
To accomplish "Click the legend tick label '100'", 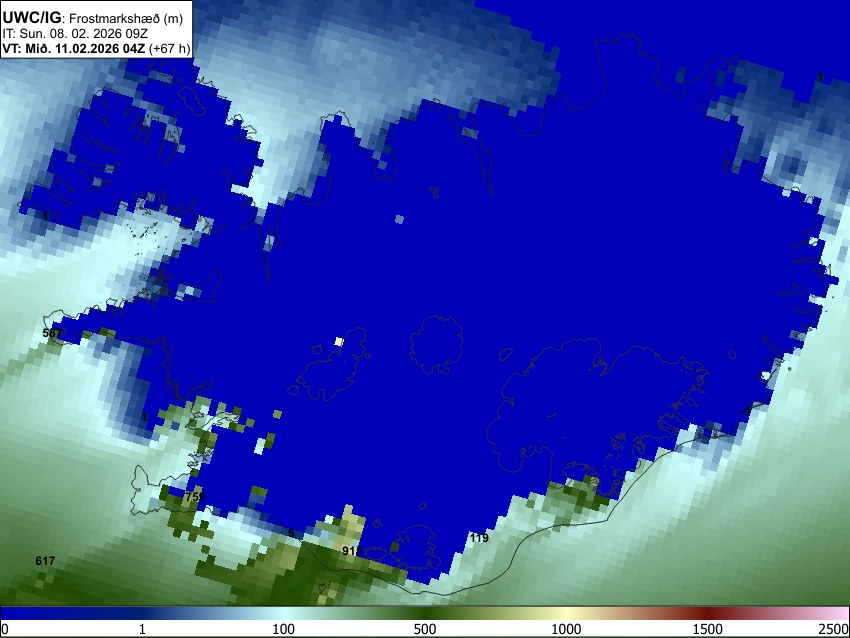I will tap(284, 629).
